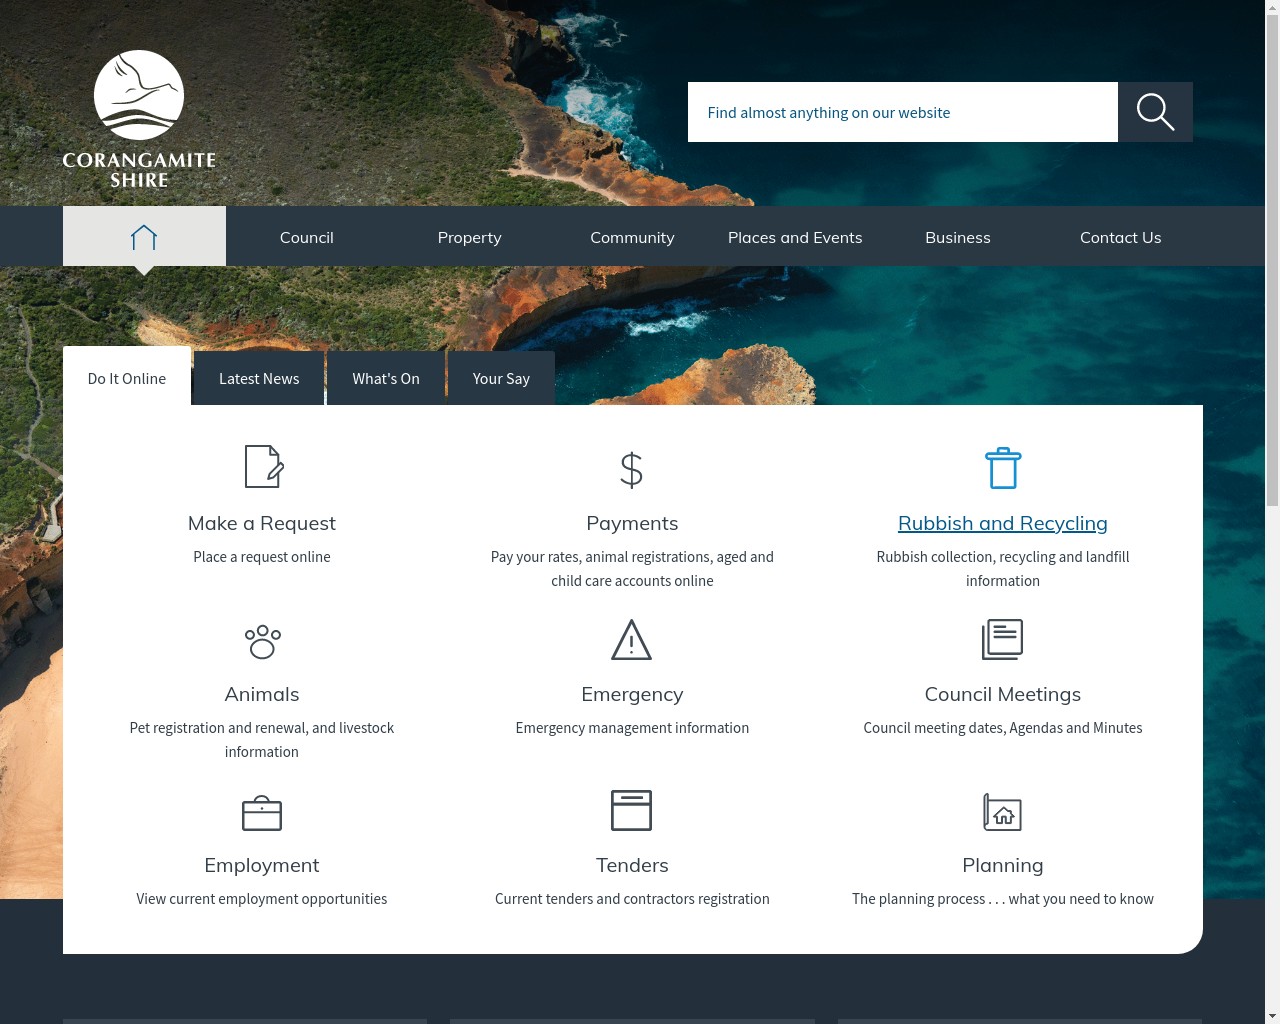This screenshot has height=1024, width=1280.
Task: Click Contact Us in the navigation
Action: (1120, 237)
